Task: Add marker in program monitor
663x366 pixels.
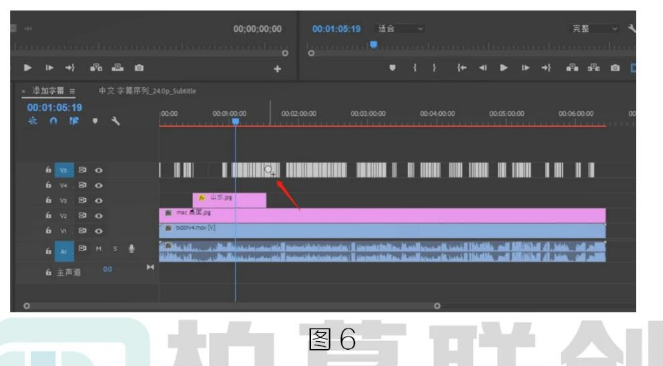Action: (392, 68)
